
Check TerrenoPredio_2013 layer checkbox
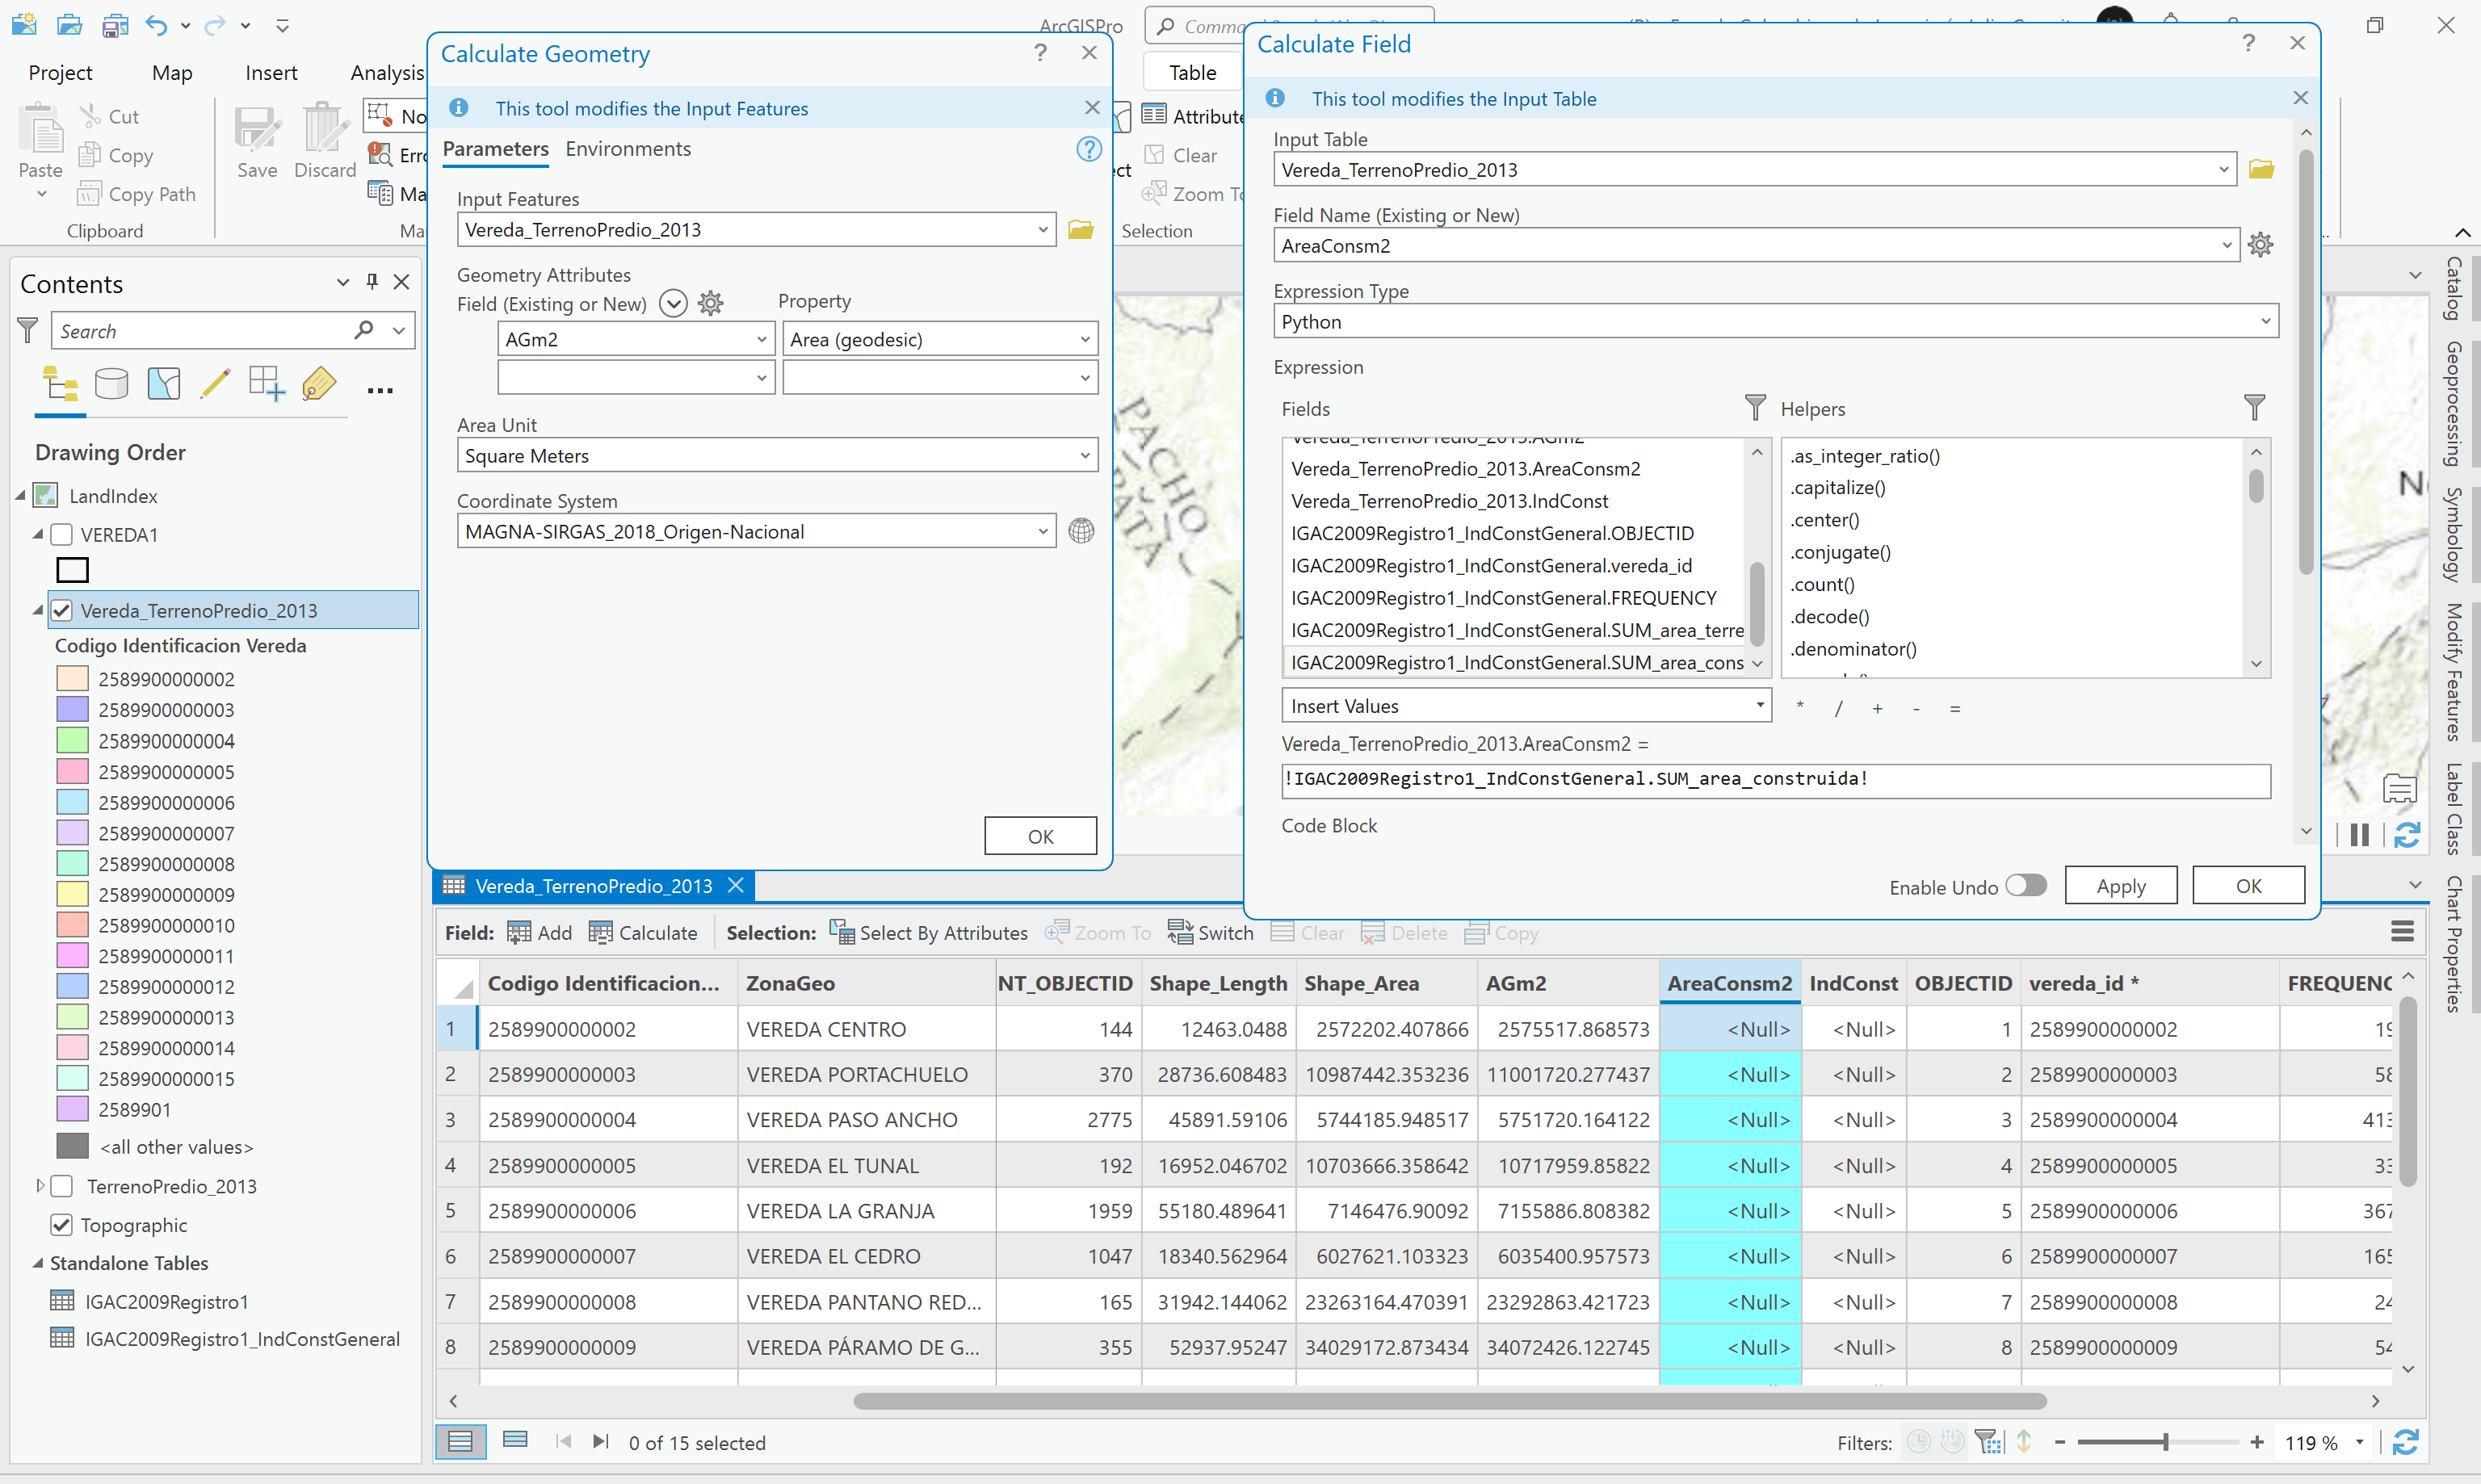pos(62,1186)
